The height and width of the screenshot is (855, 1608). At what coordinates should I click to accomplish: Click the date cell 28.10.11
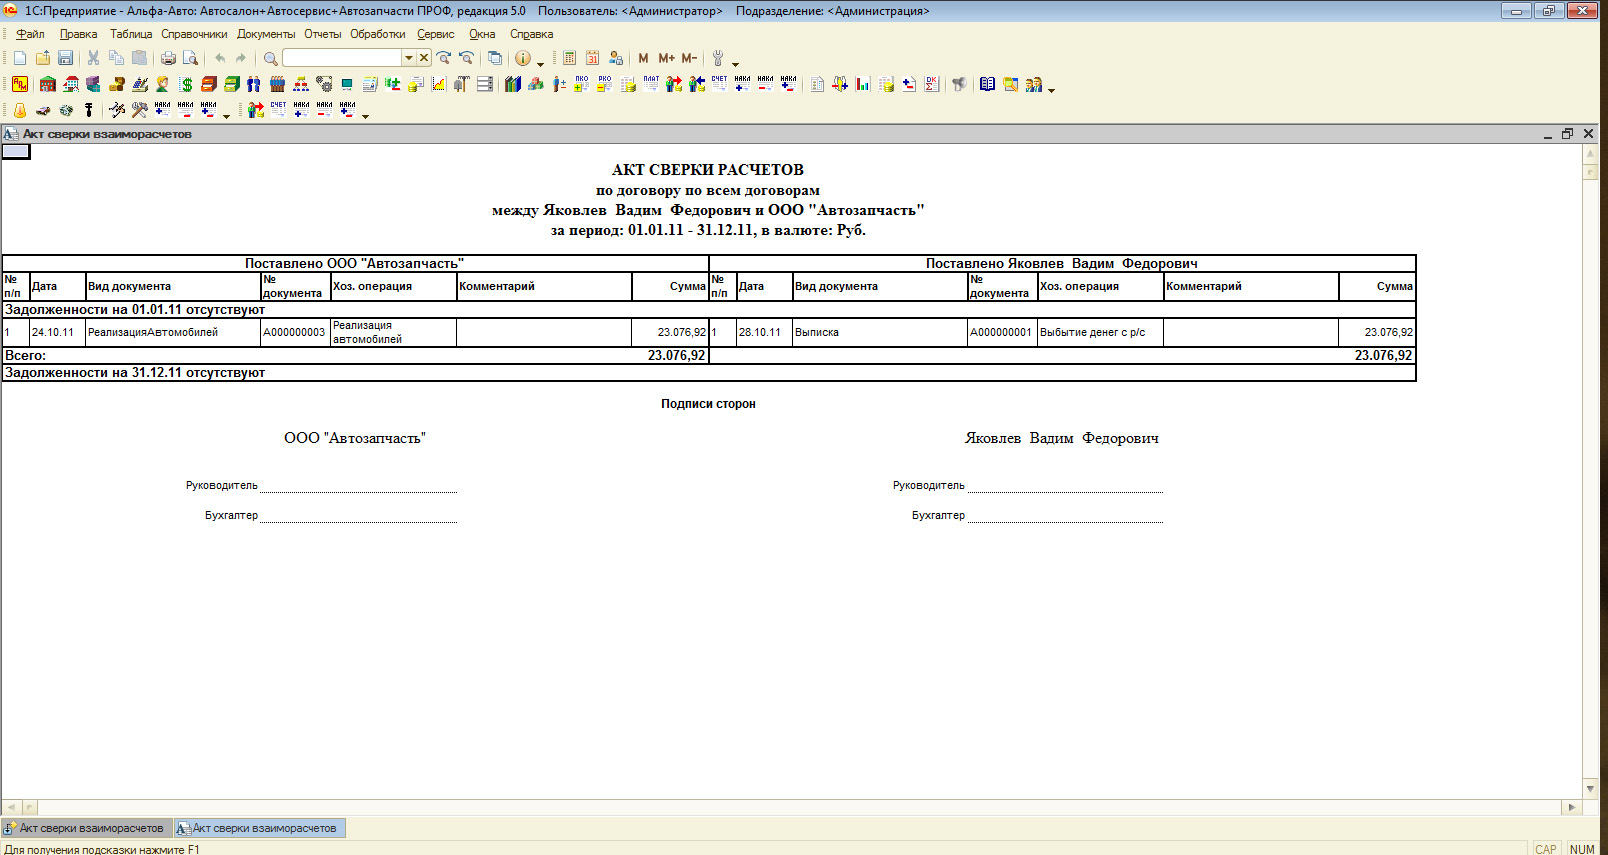[x=764, y=332]
